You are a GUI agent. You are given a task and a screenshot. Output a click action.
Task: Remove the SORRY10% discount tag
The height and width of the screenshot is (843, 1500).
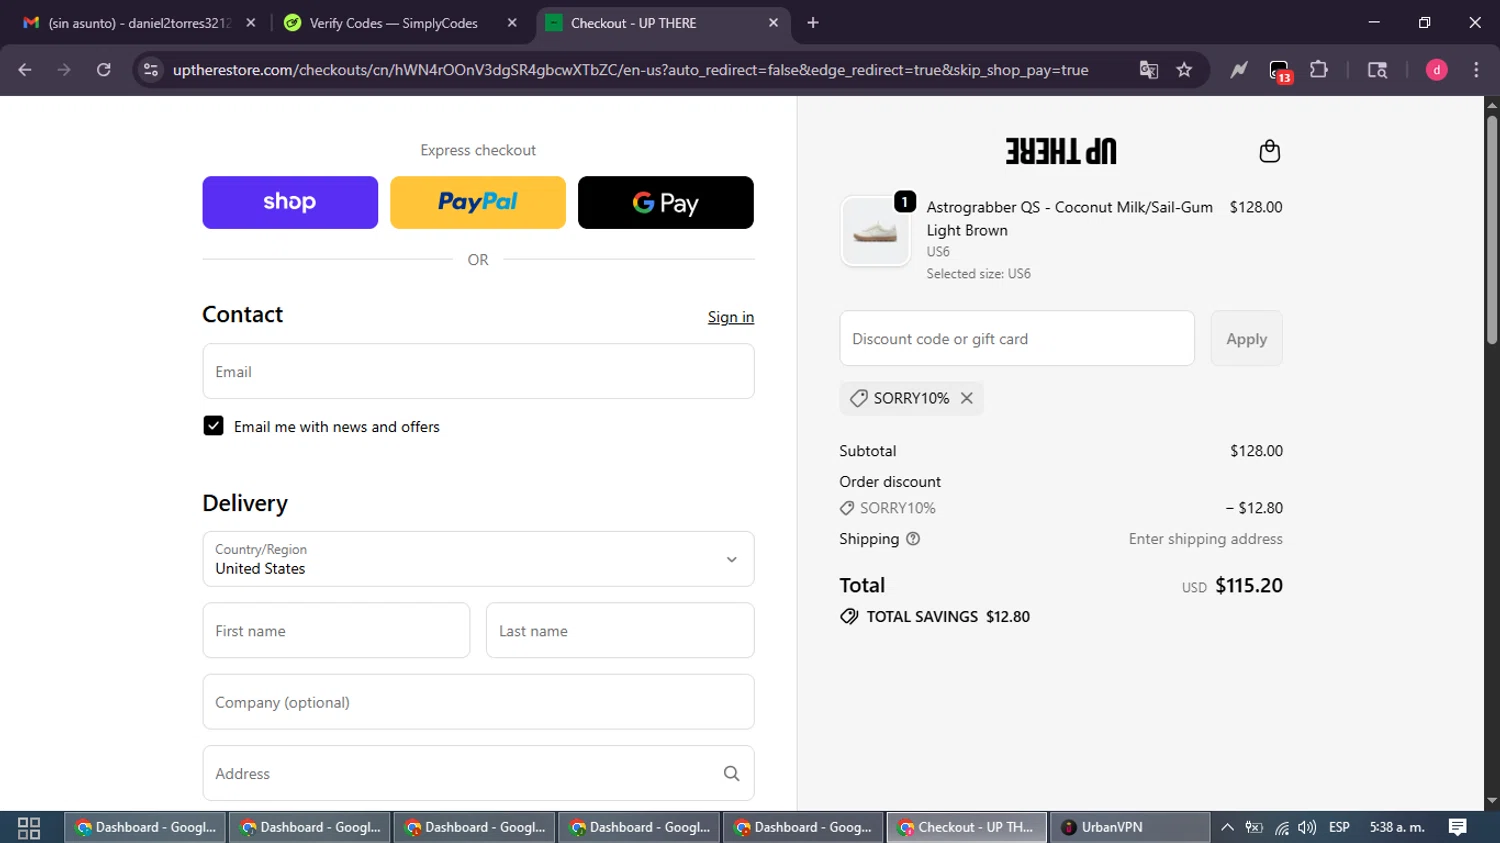click(966, 398)
